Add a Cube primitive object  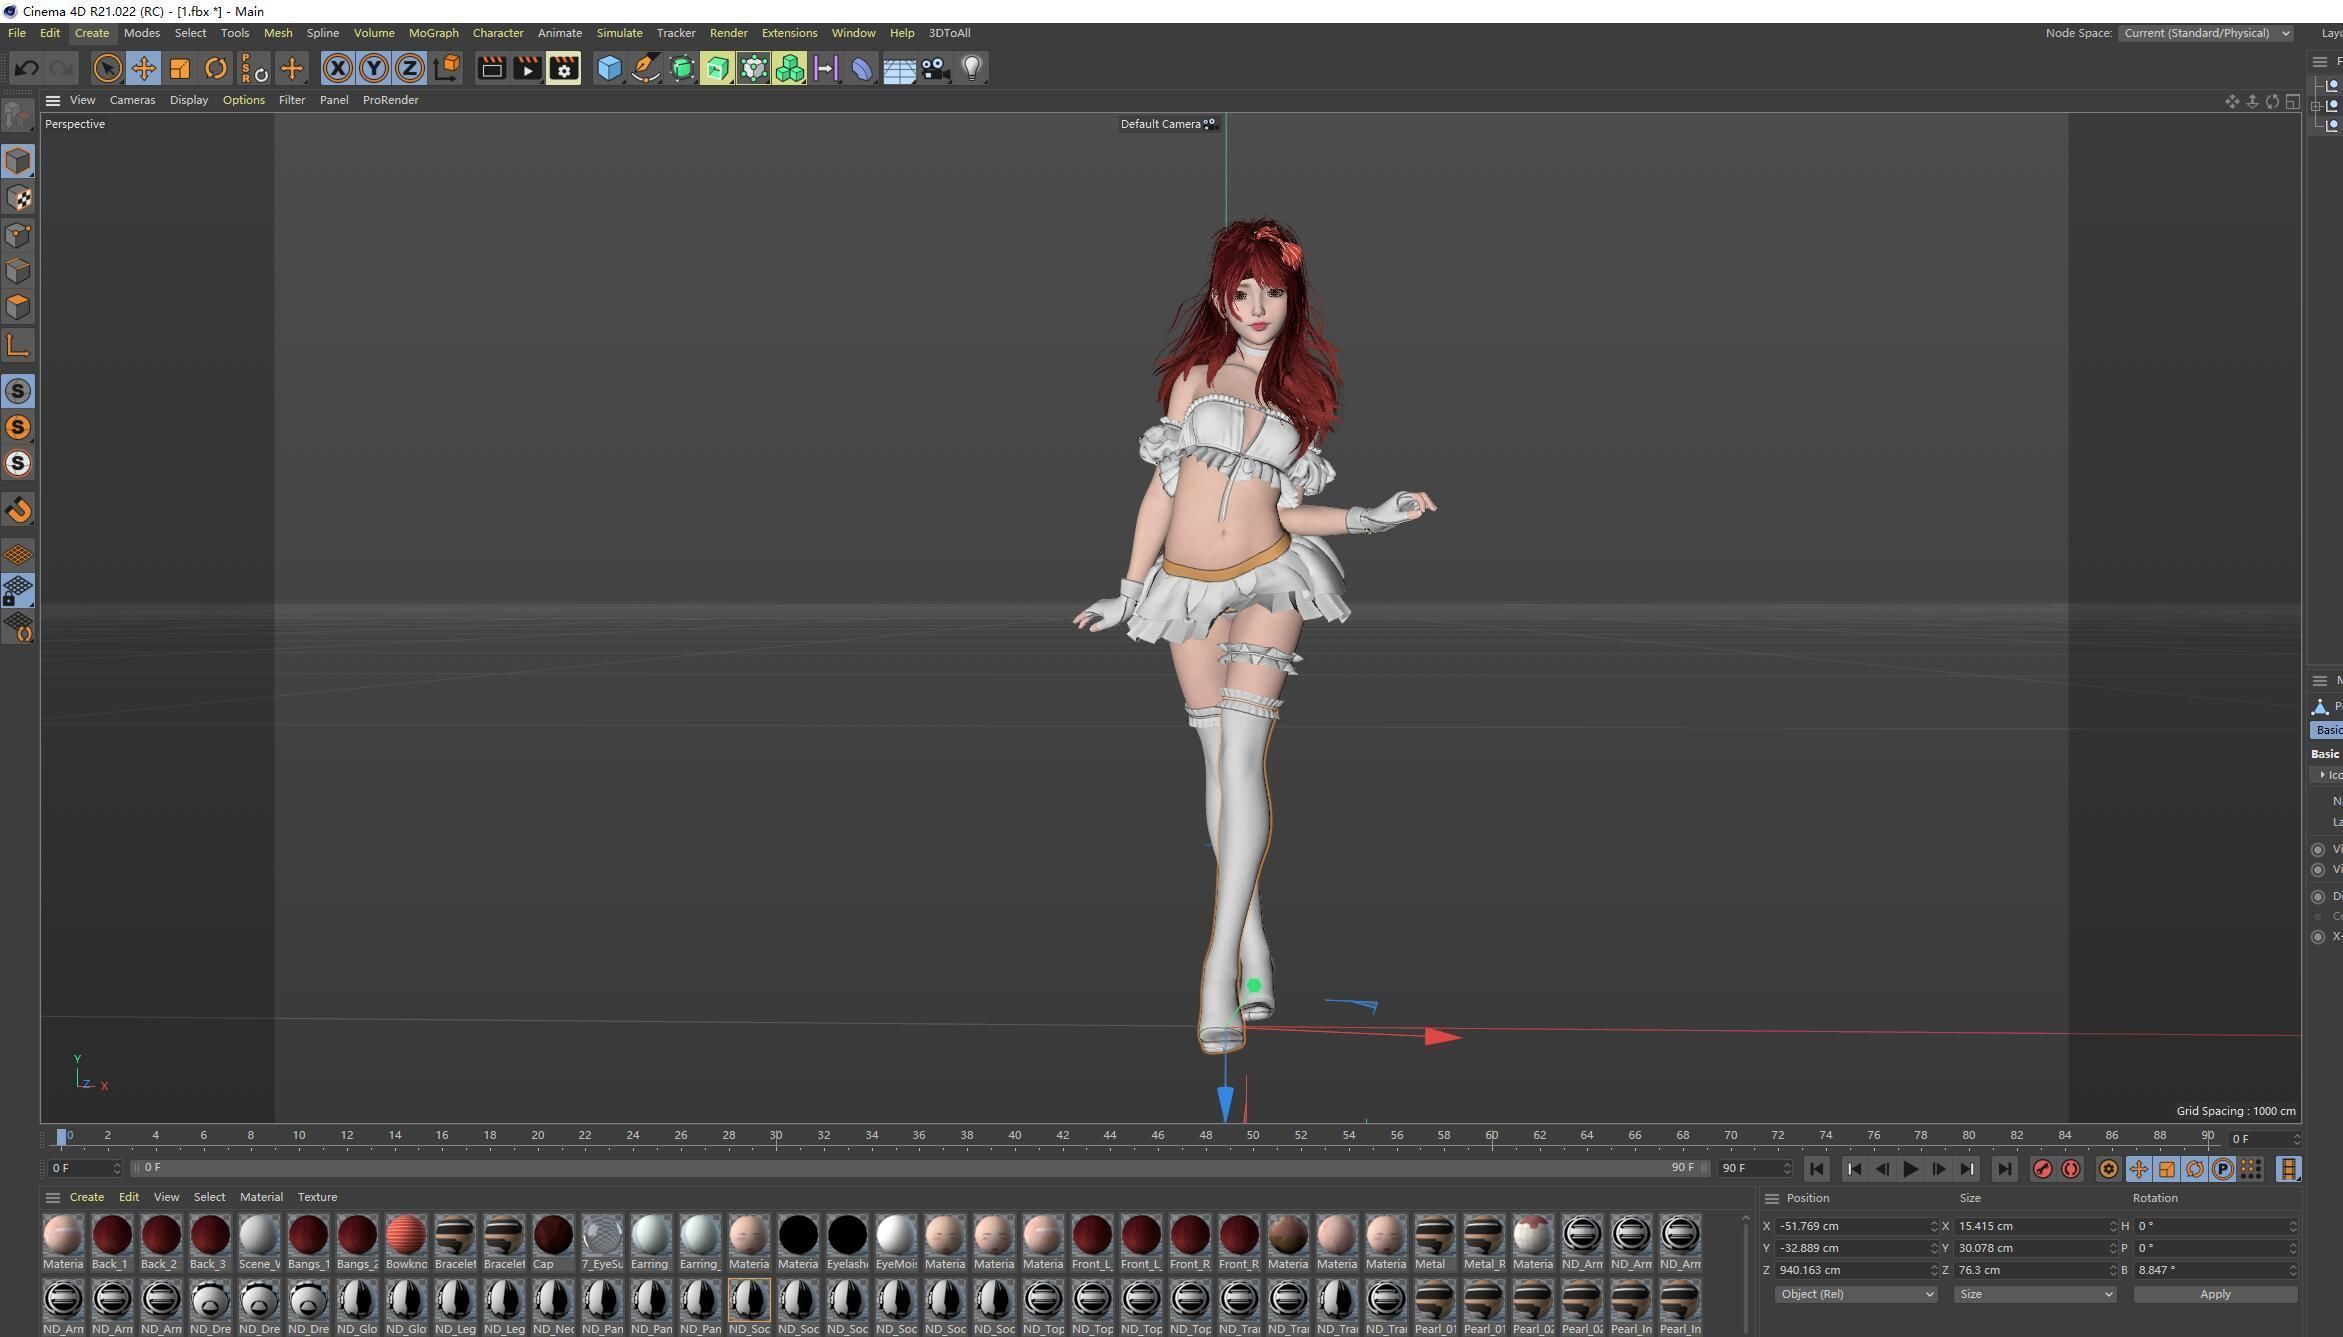click(x=609, y=68)
